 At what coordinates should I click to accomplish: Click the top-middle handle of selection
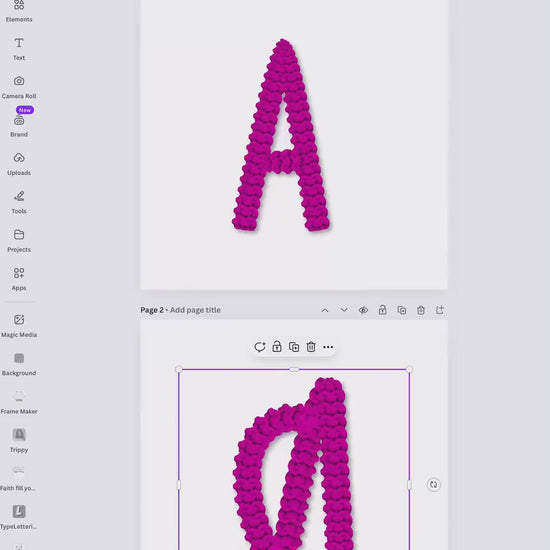click(294, 369)
